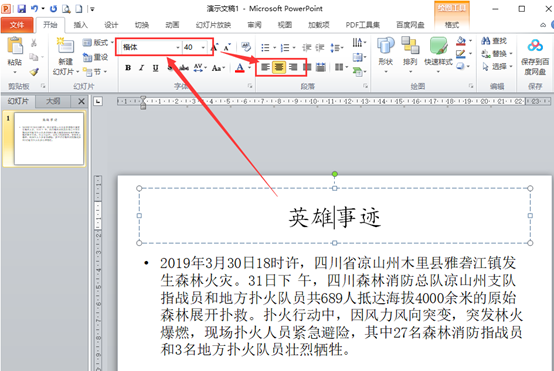Click the Save to Baidu Netdisk icon

tap(535, 46)
